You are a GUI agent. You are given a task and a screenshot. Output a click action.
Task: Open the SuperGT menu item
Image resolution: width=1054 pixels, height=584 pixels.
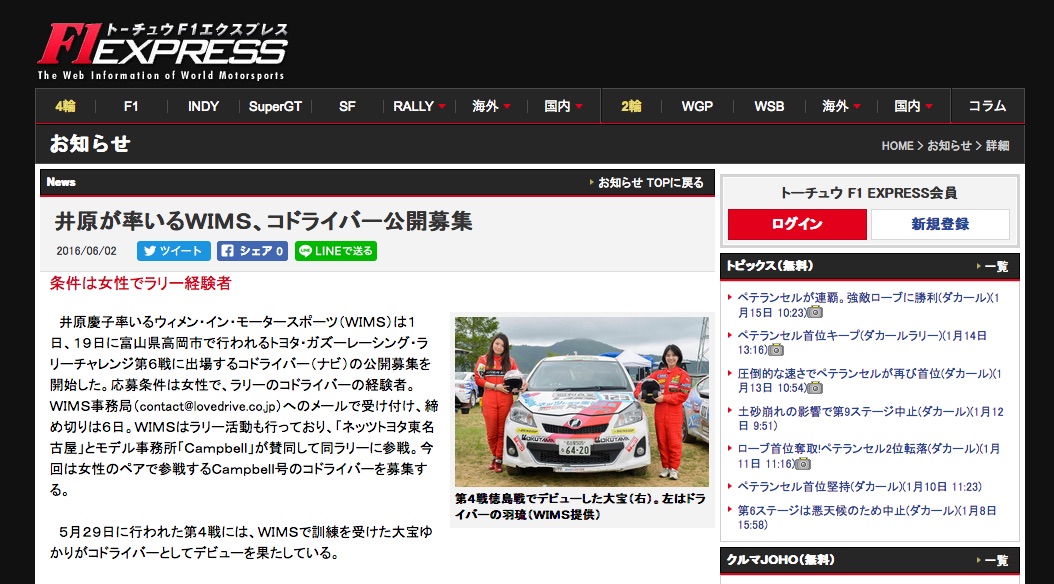click(275, 106)
